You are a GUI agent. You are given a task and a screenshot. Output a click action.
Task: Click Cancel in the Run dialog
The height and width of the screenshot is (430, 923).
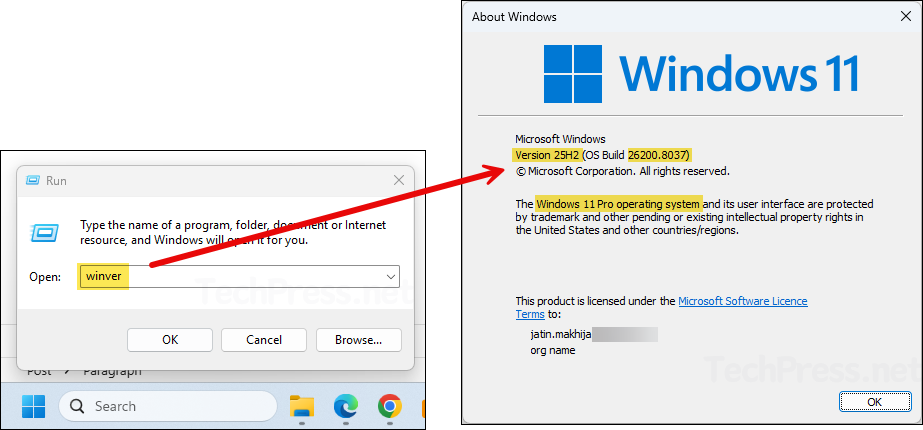[264, 340]
